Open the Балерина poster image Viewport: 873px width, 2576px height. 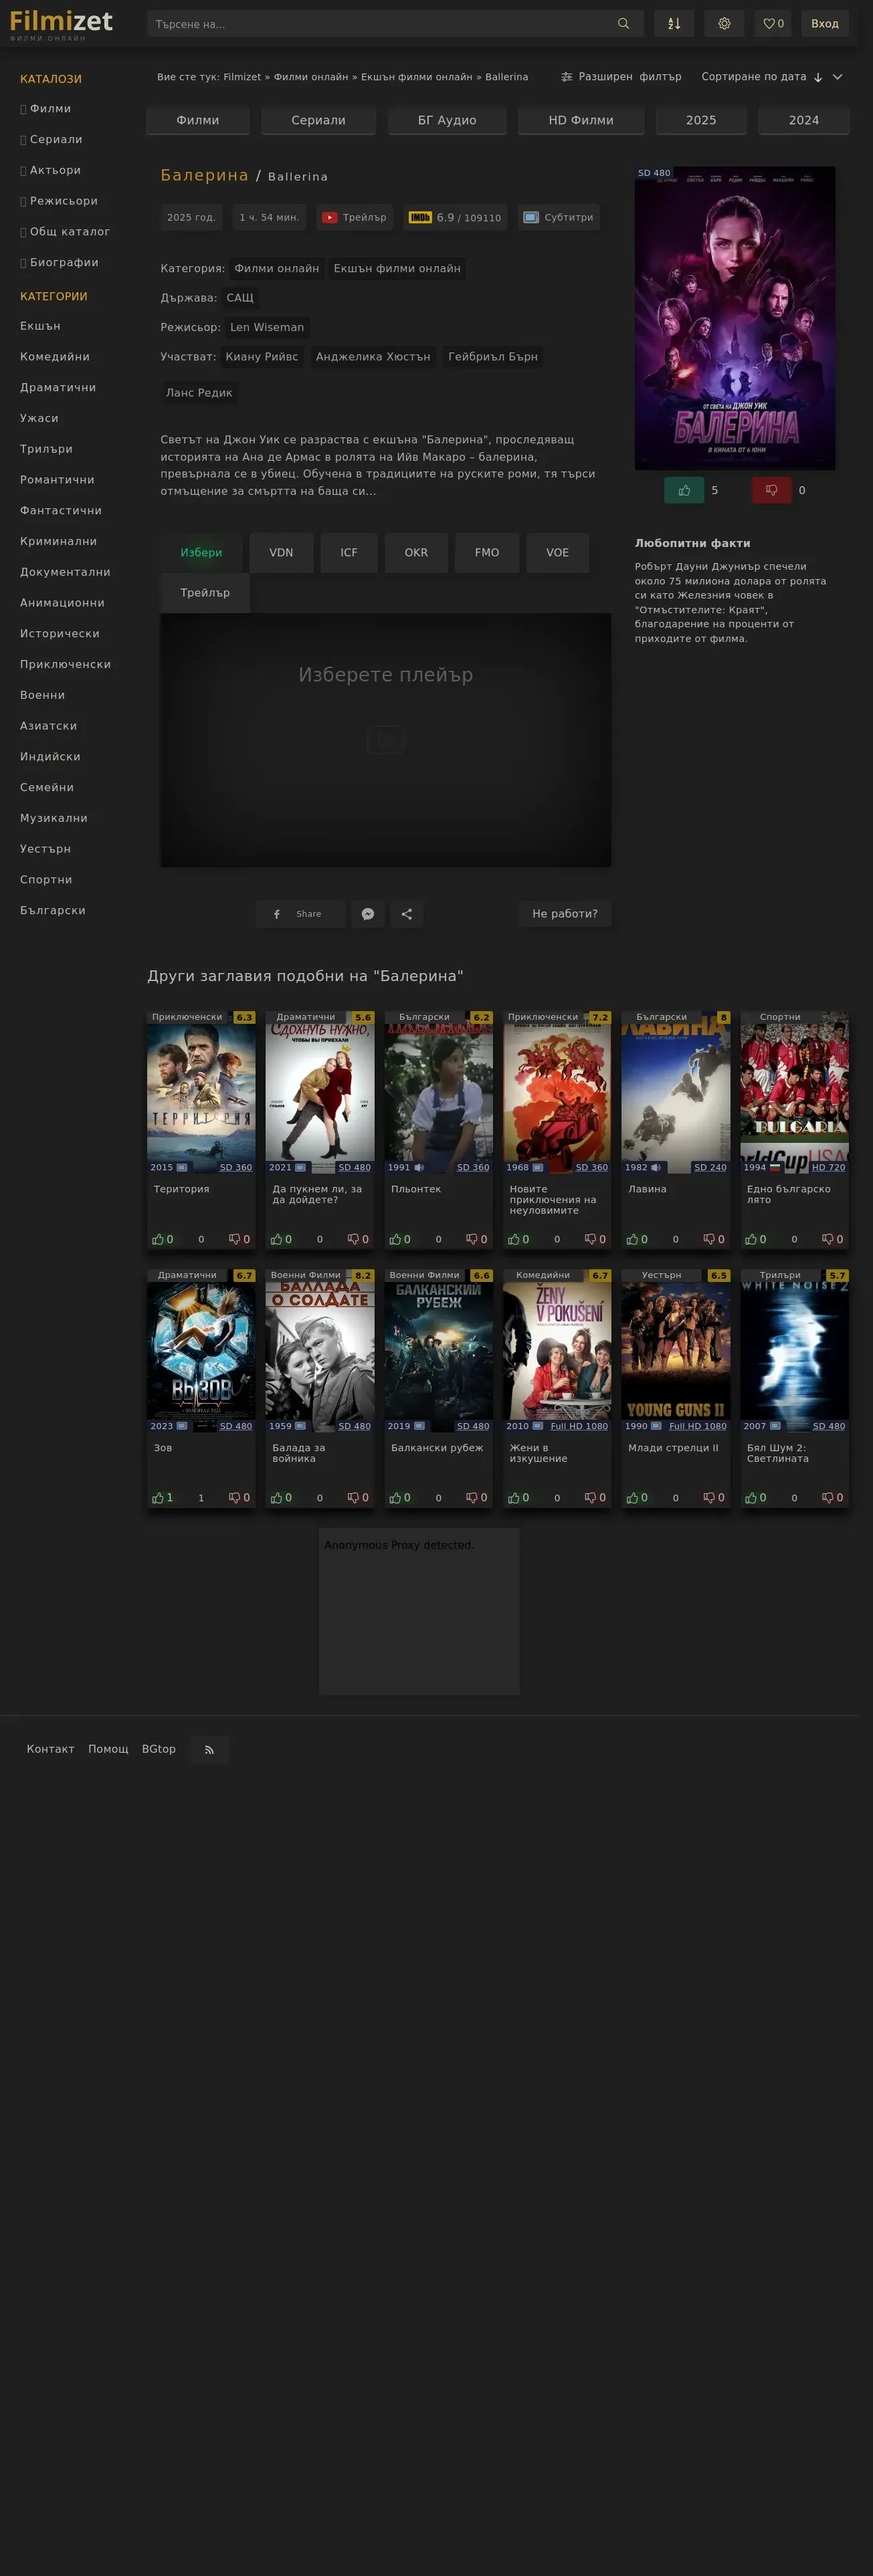(x=735, y=318)
